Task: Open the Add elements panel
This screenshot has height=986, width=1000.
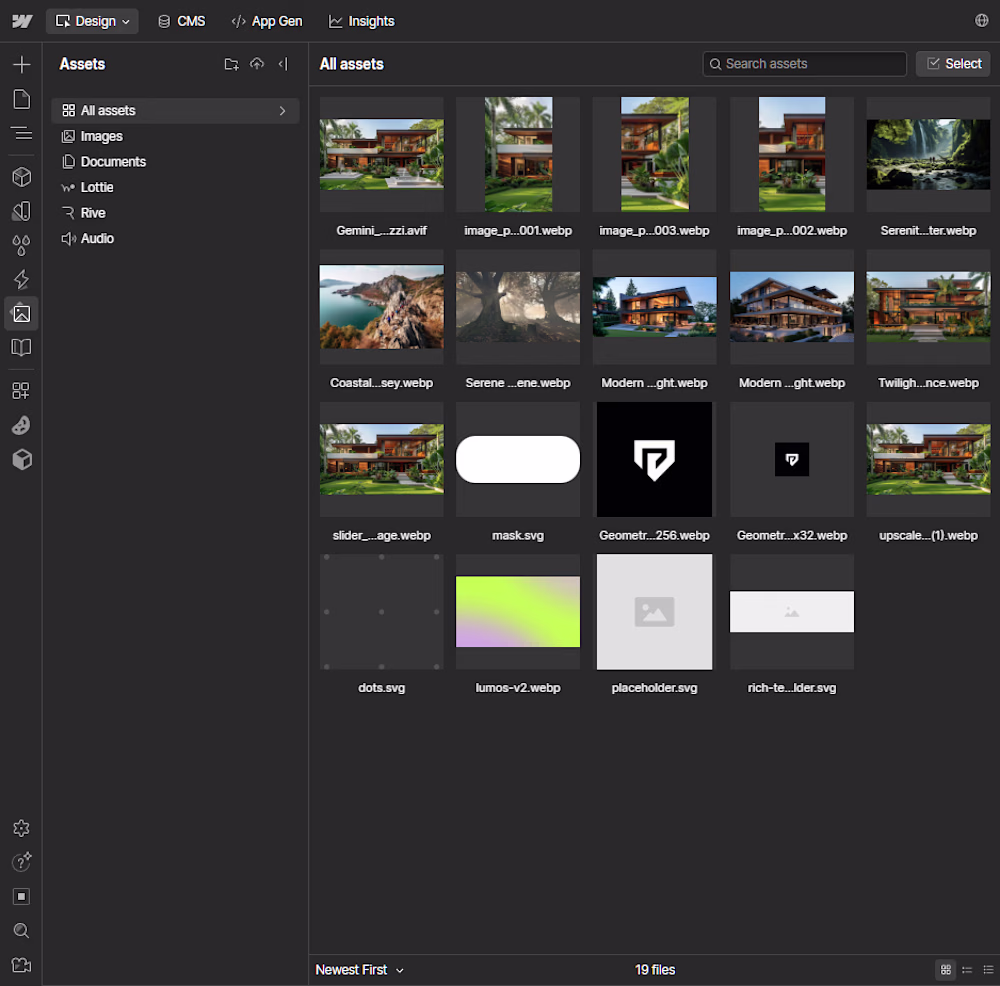Action: 22,64
